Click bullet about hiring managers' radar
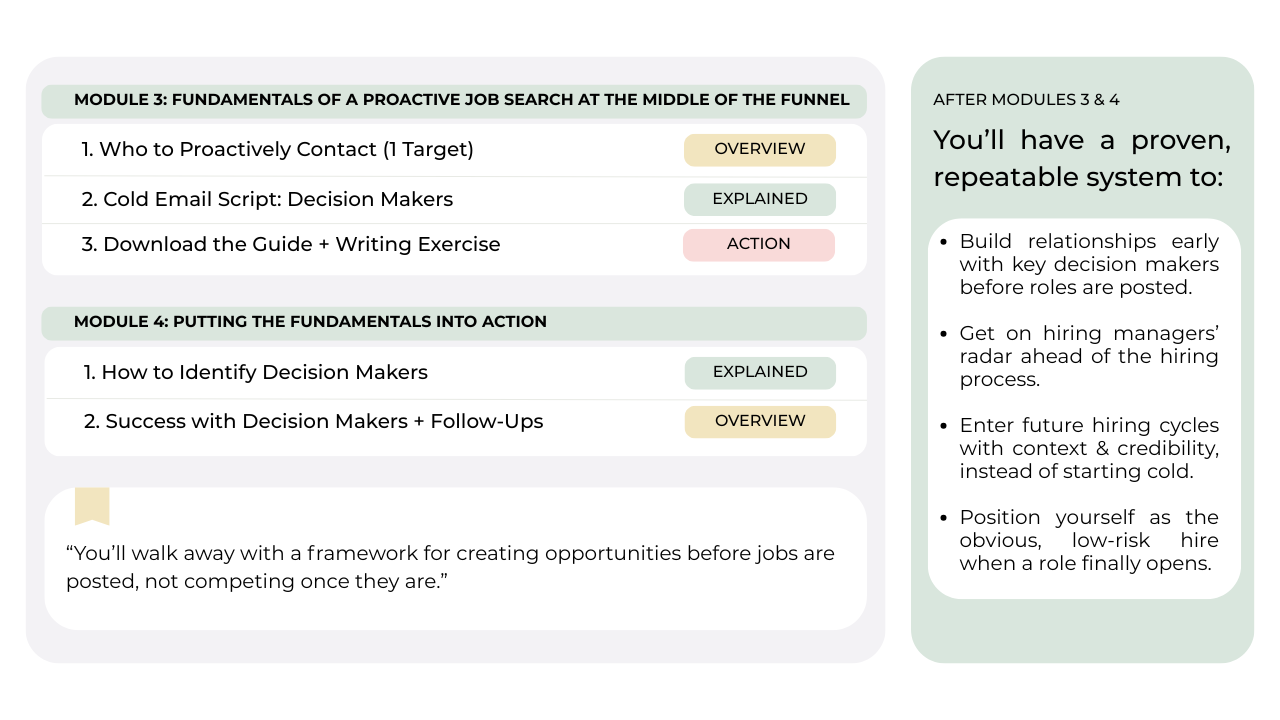Viewport: 1280px width, 720px height. (1089, 356)
